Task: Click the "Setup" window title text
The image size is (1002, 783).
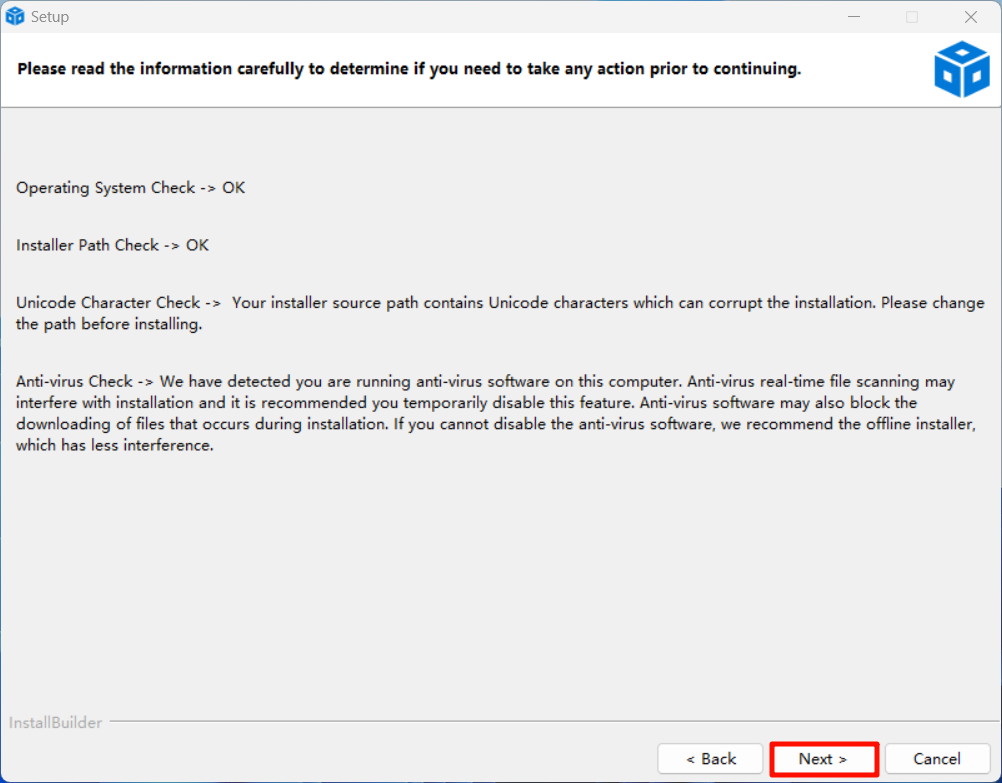Action: point(50,17)
